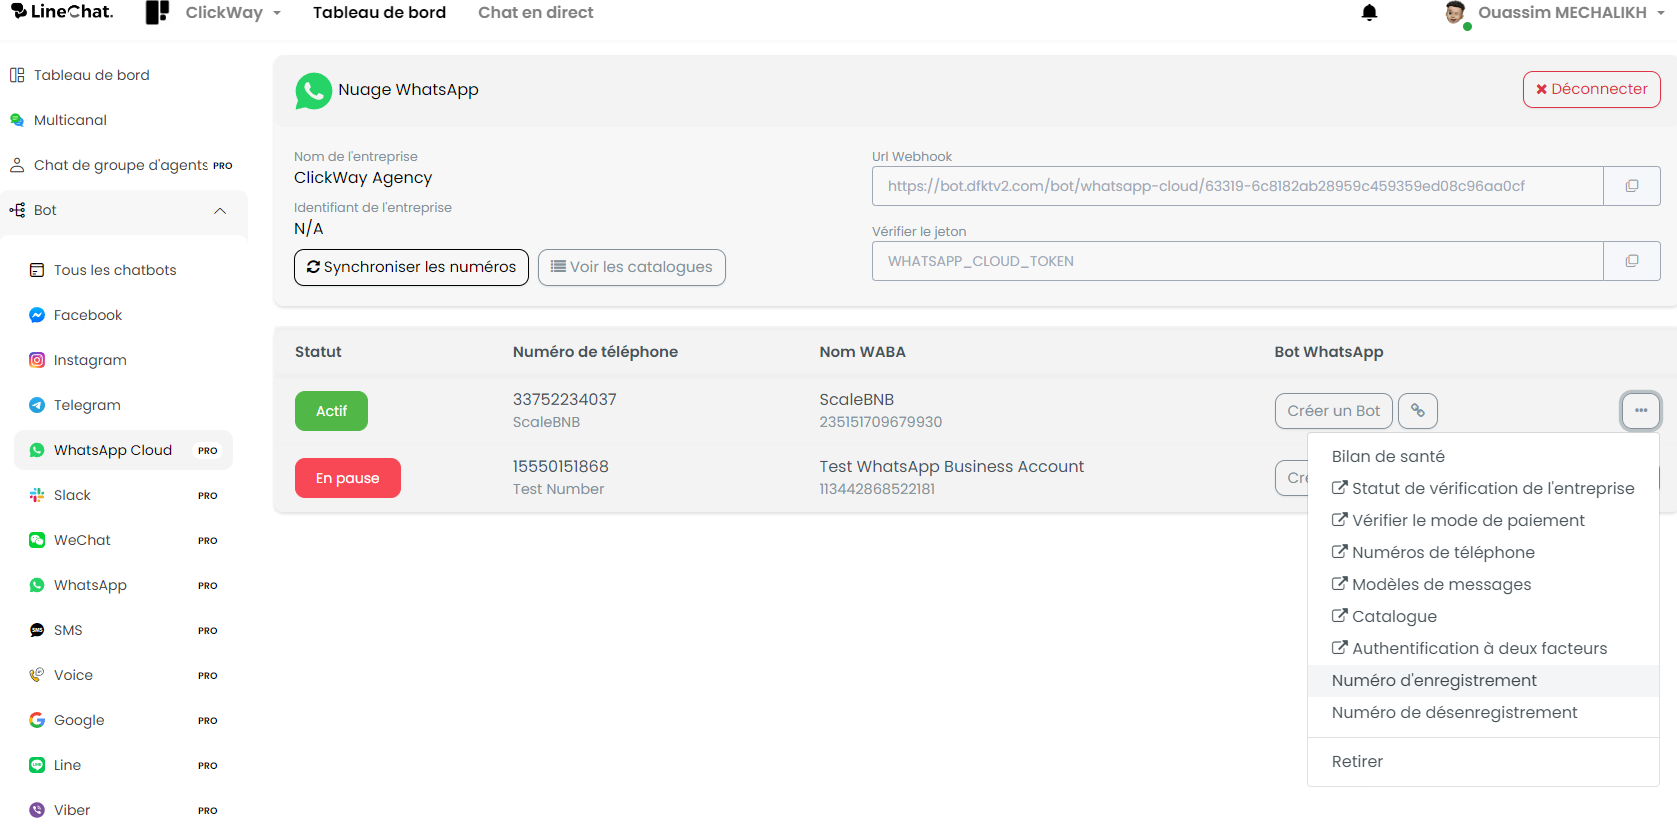Open the Slack channel
Viewport: 1677px width, 825px height.
pyautogui.click(x=72, y=495)
